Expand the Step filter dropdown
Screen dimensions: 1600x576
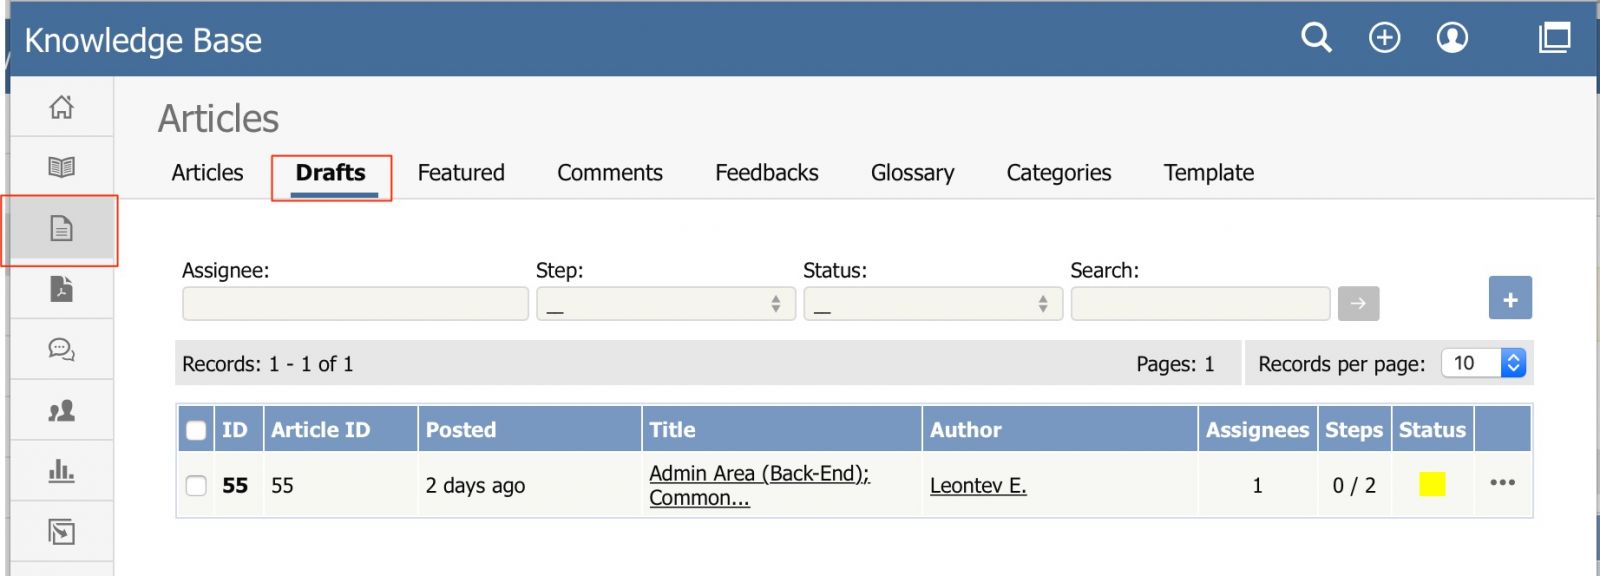tap(666, 304)
